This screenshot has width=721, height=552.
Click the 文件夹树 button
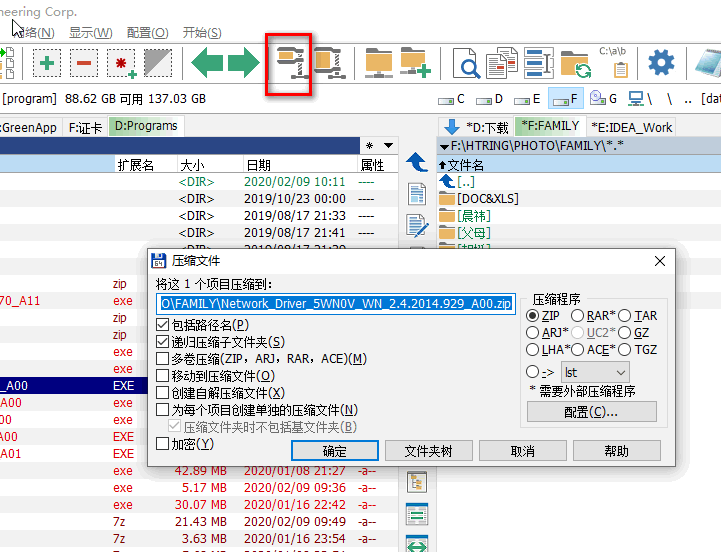429,451
